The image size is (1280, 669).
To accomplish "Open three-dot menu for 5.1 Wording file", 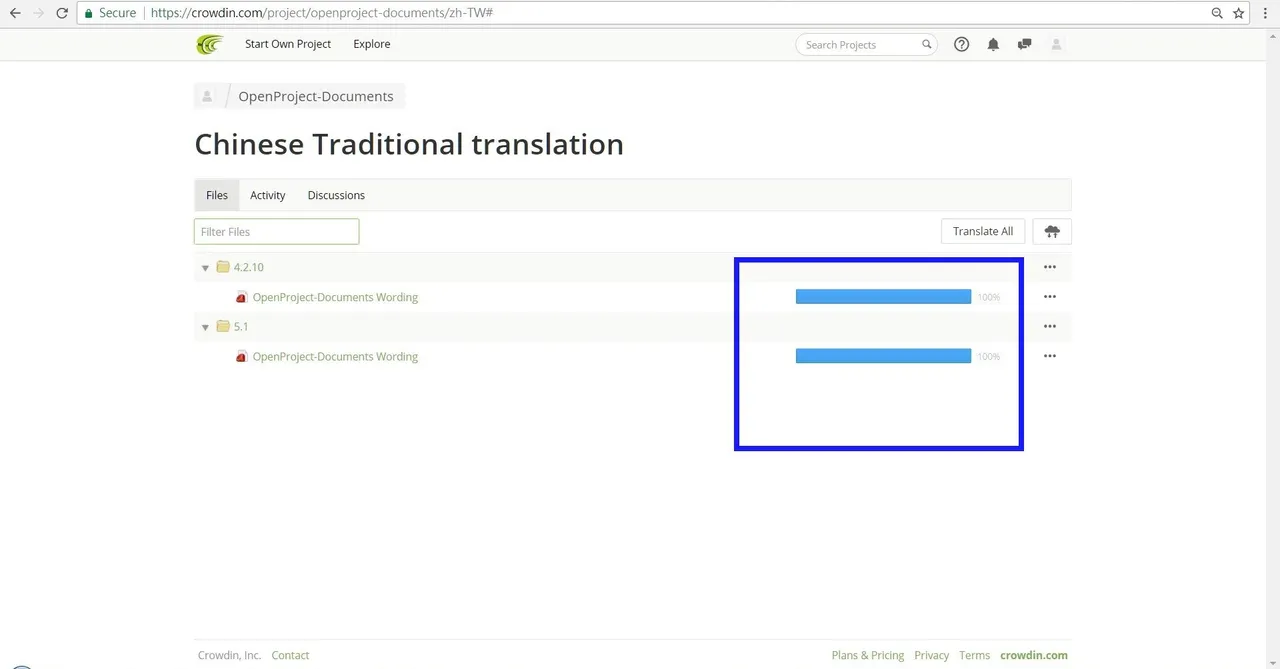I will 1050,356.
